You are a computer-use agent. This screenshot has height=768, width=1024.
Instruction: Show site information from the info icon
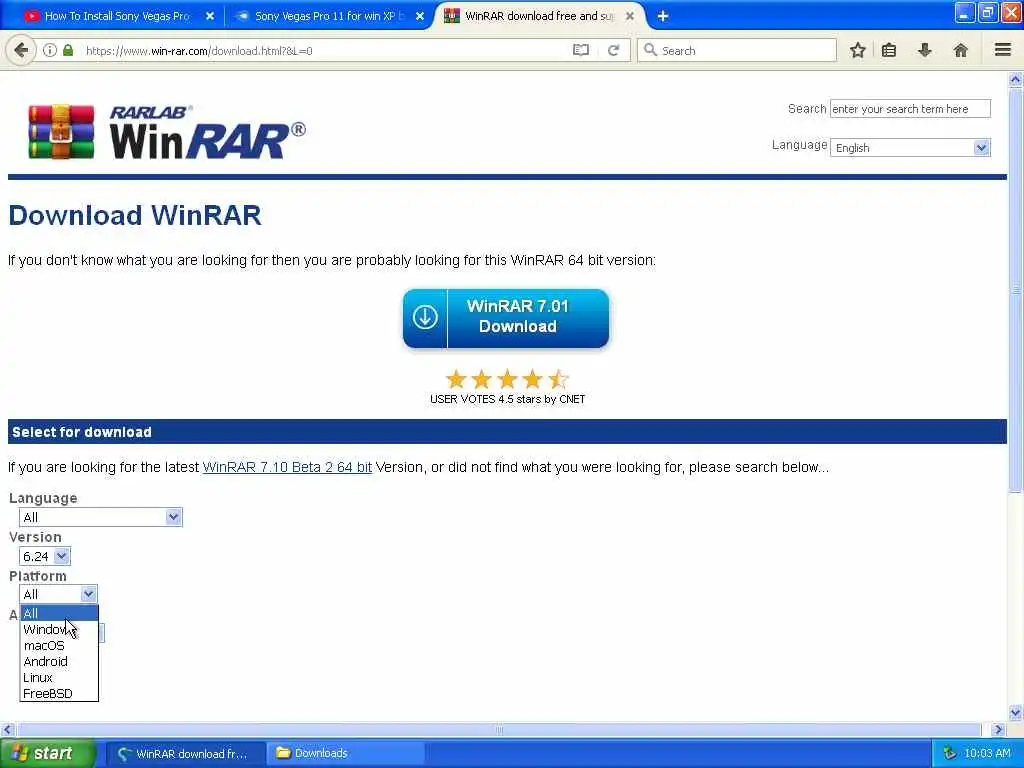[50, 50]
